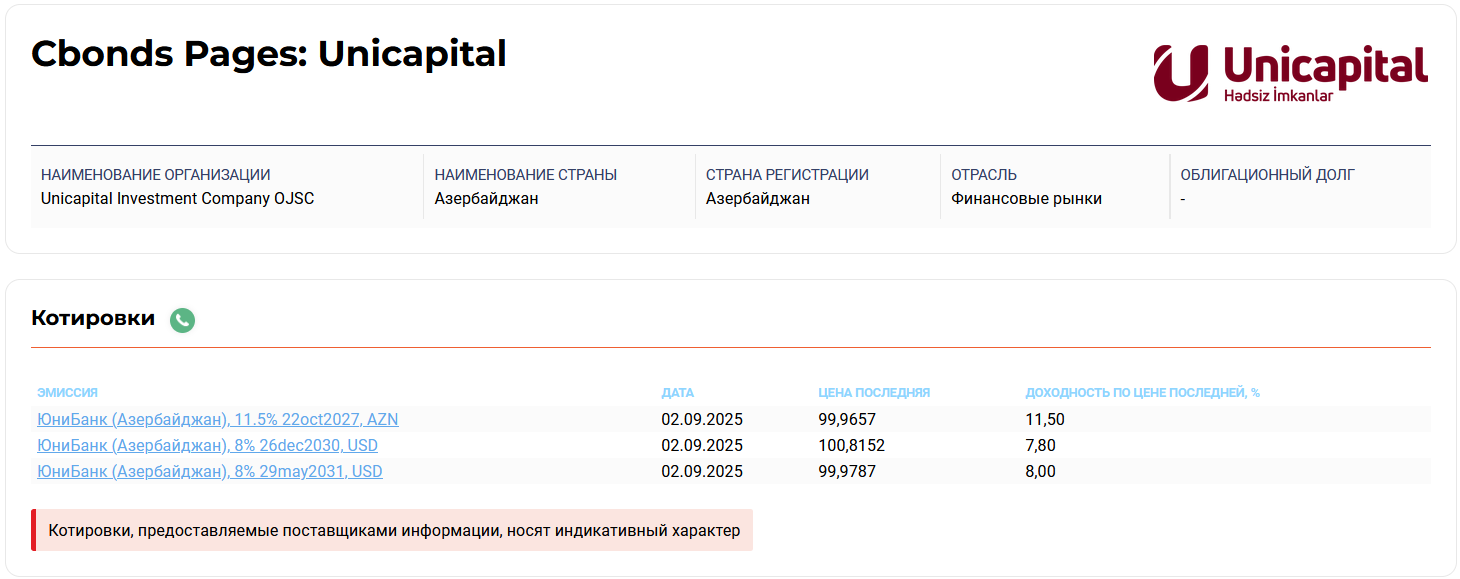The image size is (1460, 579).
Task: Open the ЮниБанк 8% 26dec2030 USD bond
Action: tap(207, 445)
